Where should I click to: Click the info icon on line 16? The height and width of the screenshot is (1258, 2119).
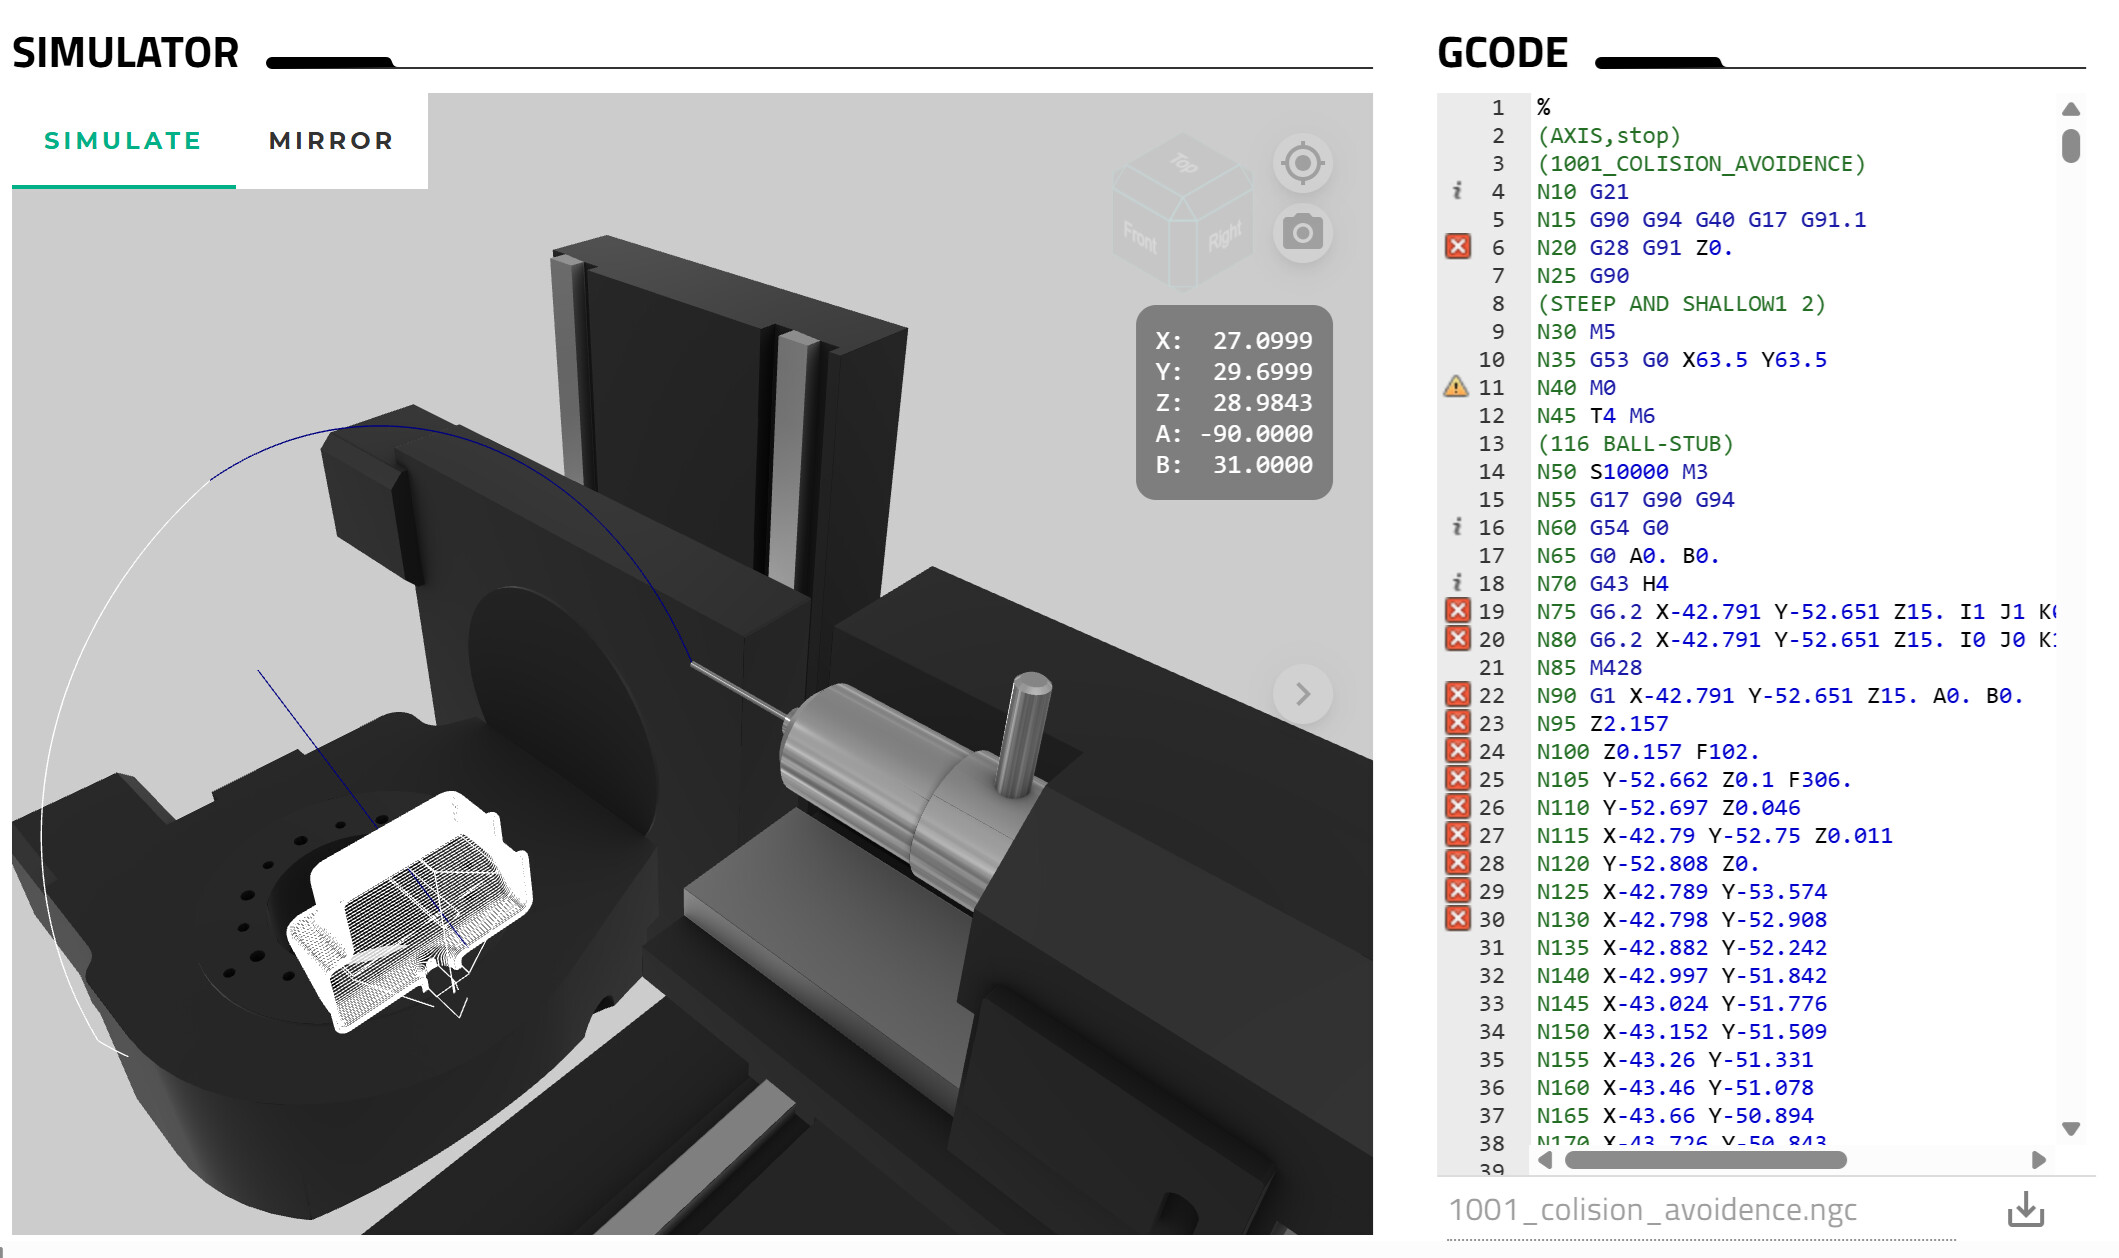(x=1457, y=527)
